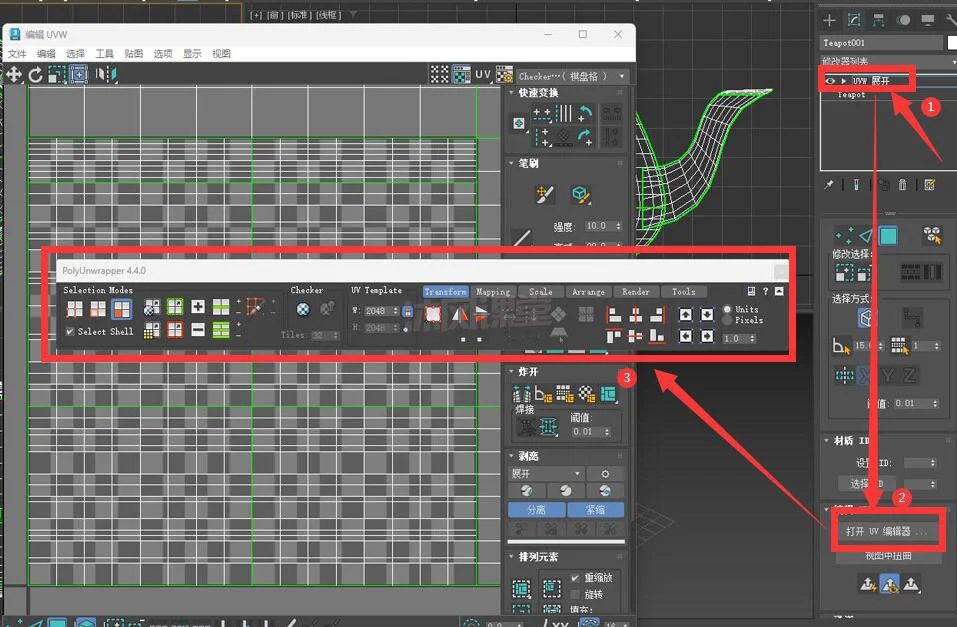The height and width of the screenshot is (627, 957).
Task: Click the Mirror icon in UVW editor toolbar
Action: click(x=106, y=74)
